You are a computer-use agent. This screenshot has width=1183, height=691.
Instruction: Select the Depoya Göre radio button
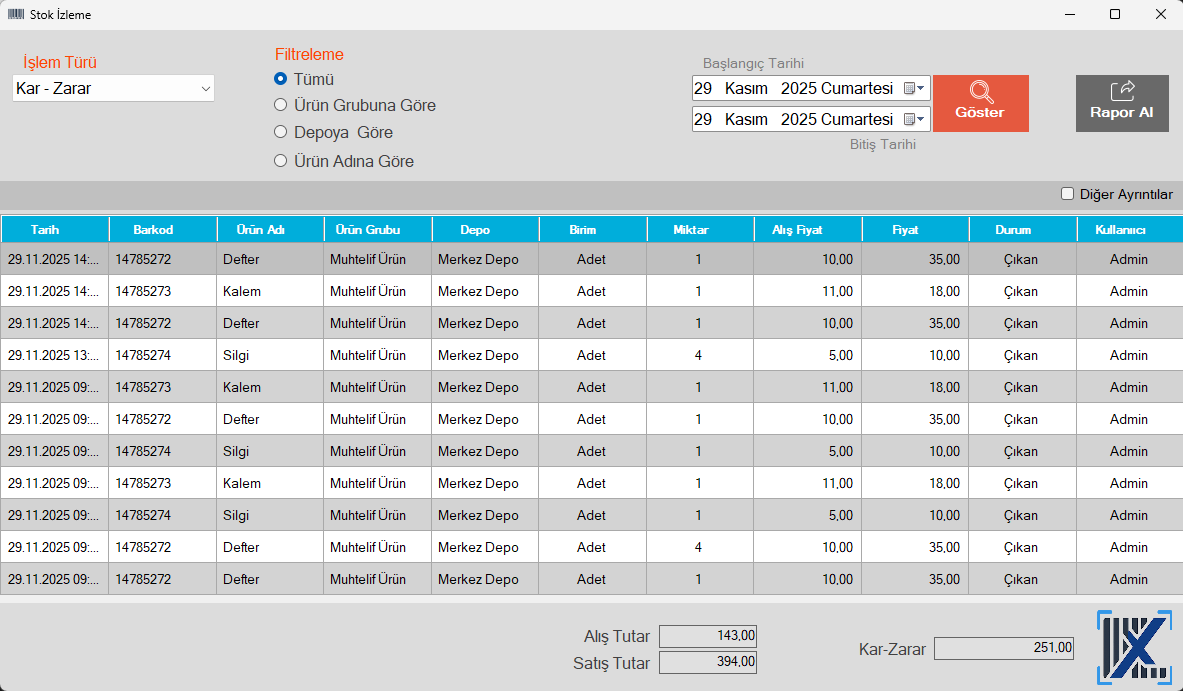(281, 132)
